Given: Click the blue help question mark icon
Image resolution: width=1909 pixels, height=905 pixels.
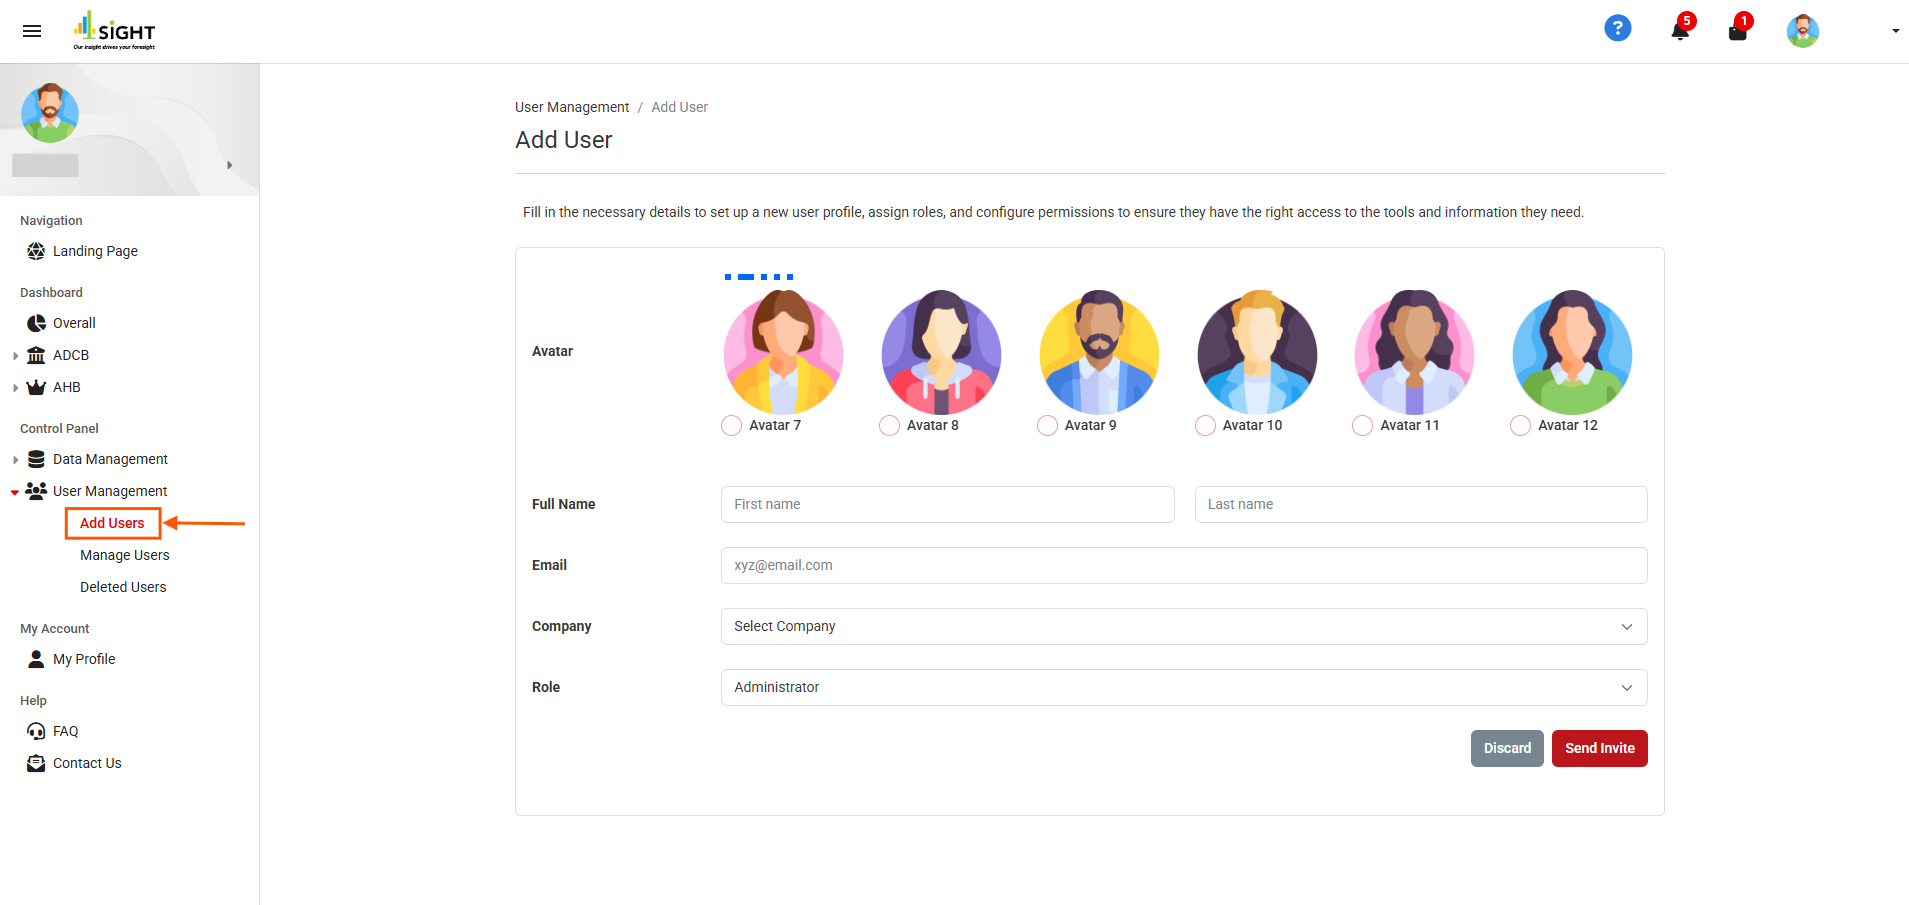Looking at the screenshot, I should [1617, 29].
